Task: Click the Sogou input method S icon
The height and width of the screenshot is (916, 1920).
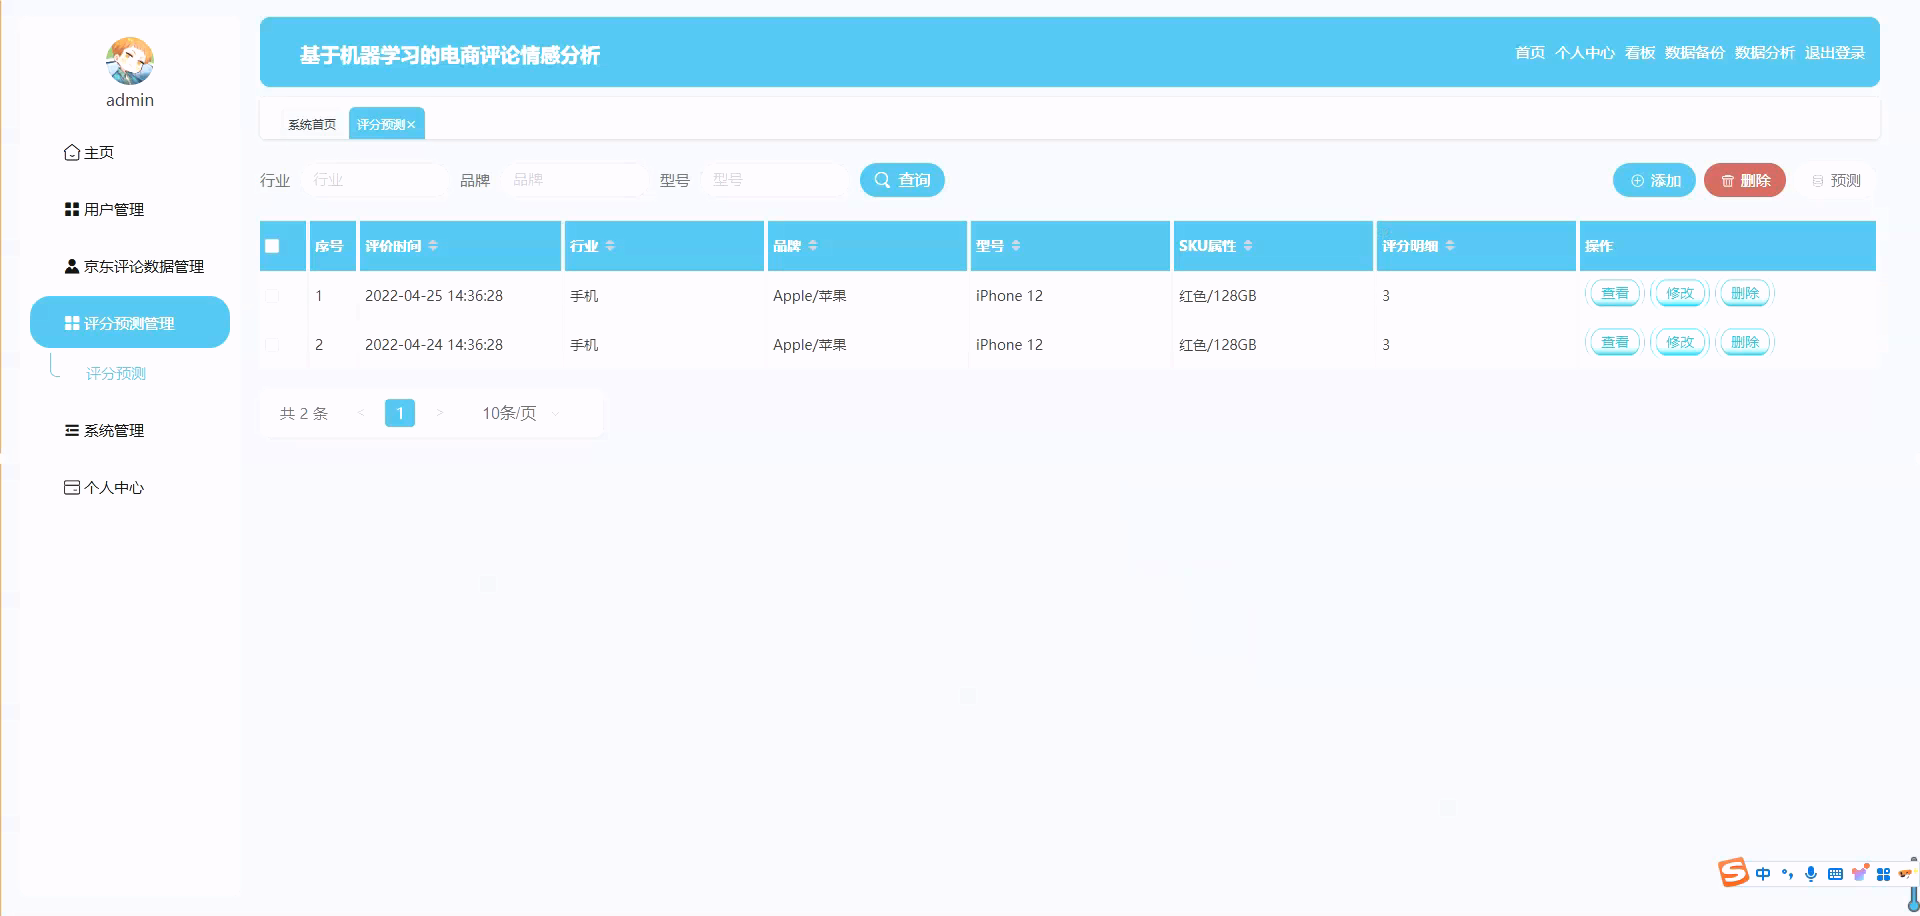Action: click(x=1733, y=873)
